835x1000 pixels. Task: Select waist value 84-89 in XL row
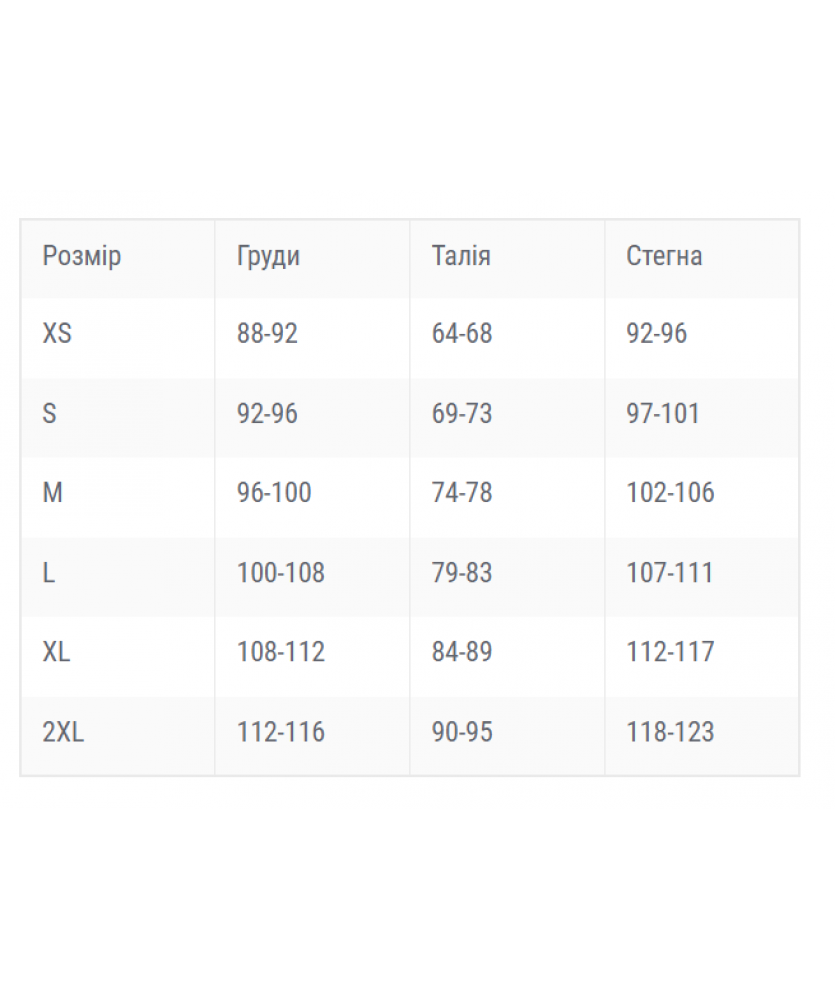click(462, 652)
